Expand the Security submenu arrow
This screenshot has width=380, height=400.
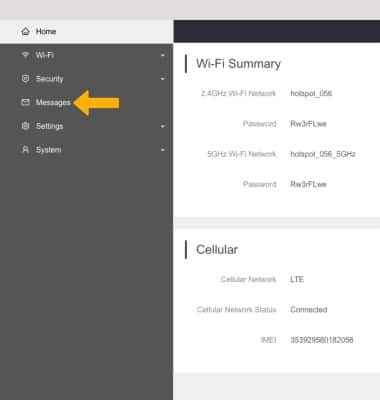click(x=163, y=79)
